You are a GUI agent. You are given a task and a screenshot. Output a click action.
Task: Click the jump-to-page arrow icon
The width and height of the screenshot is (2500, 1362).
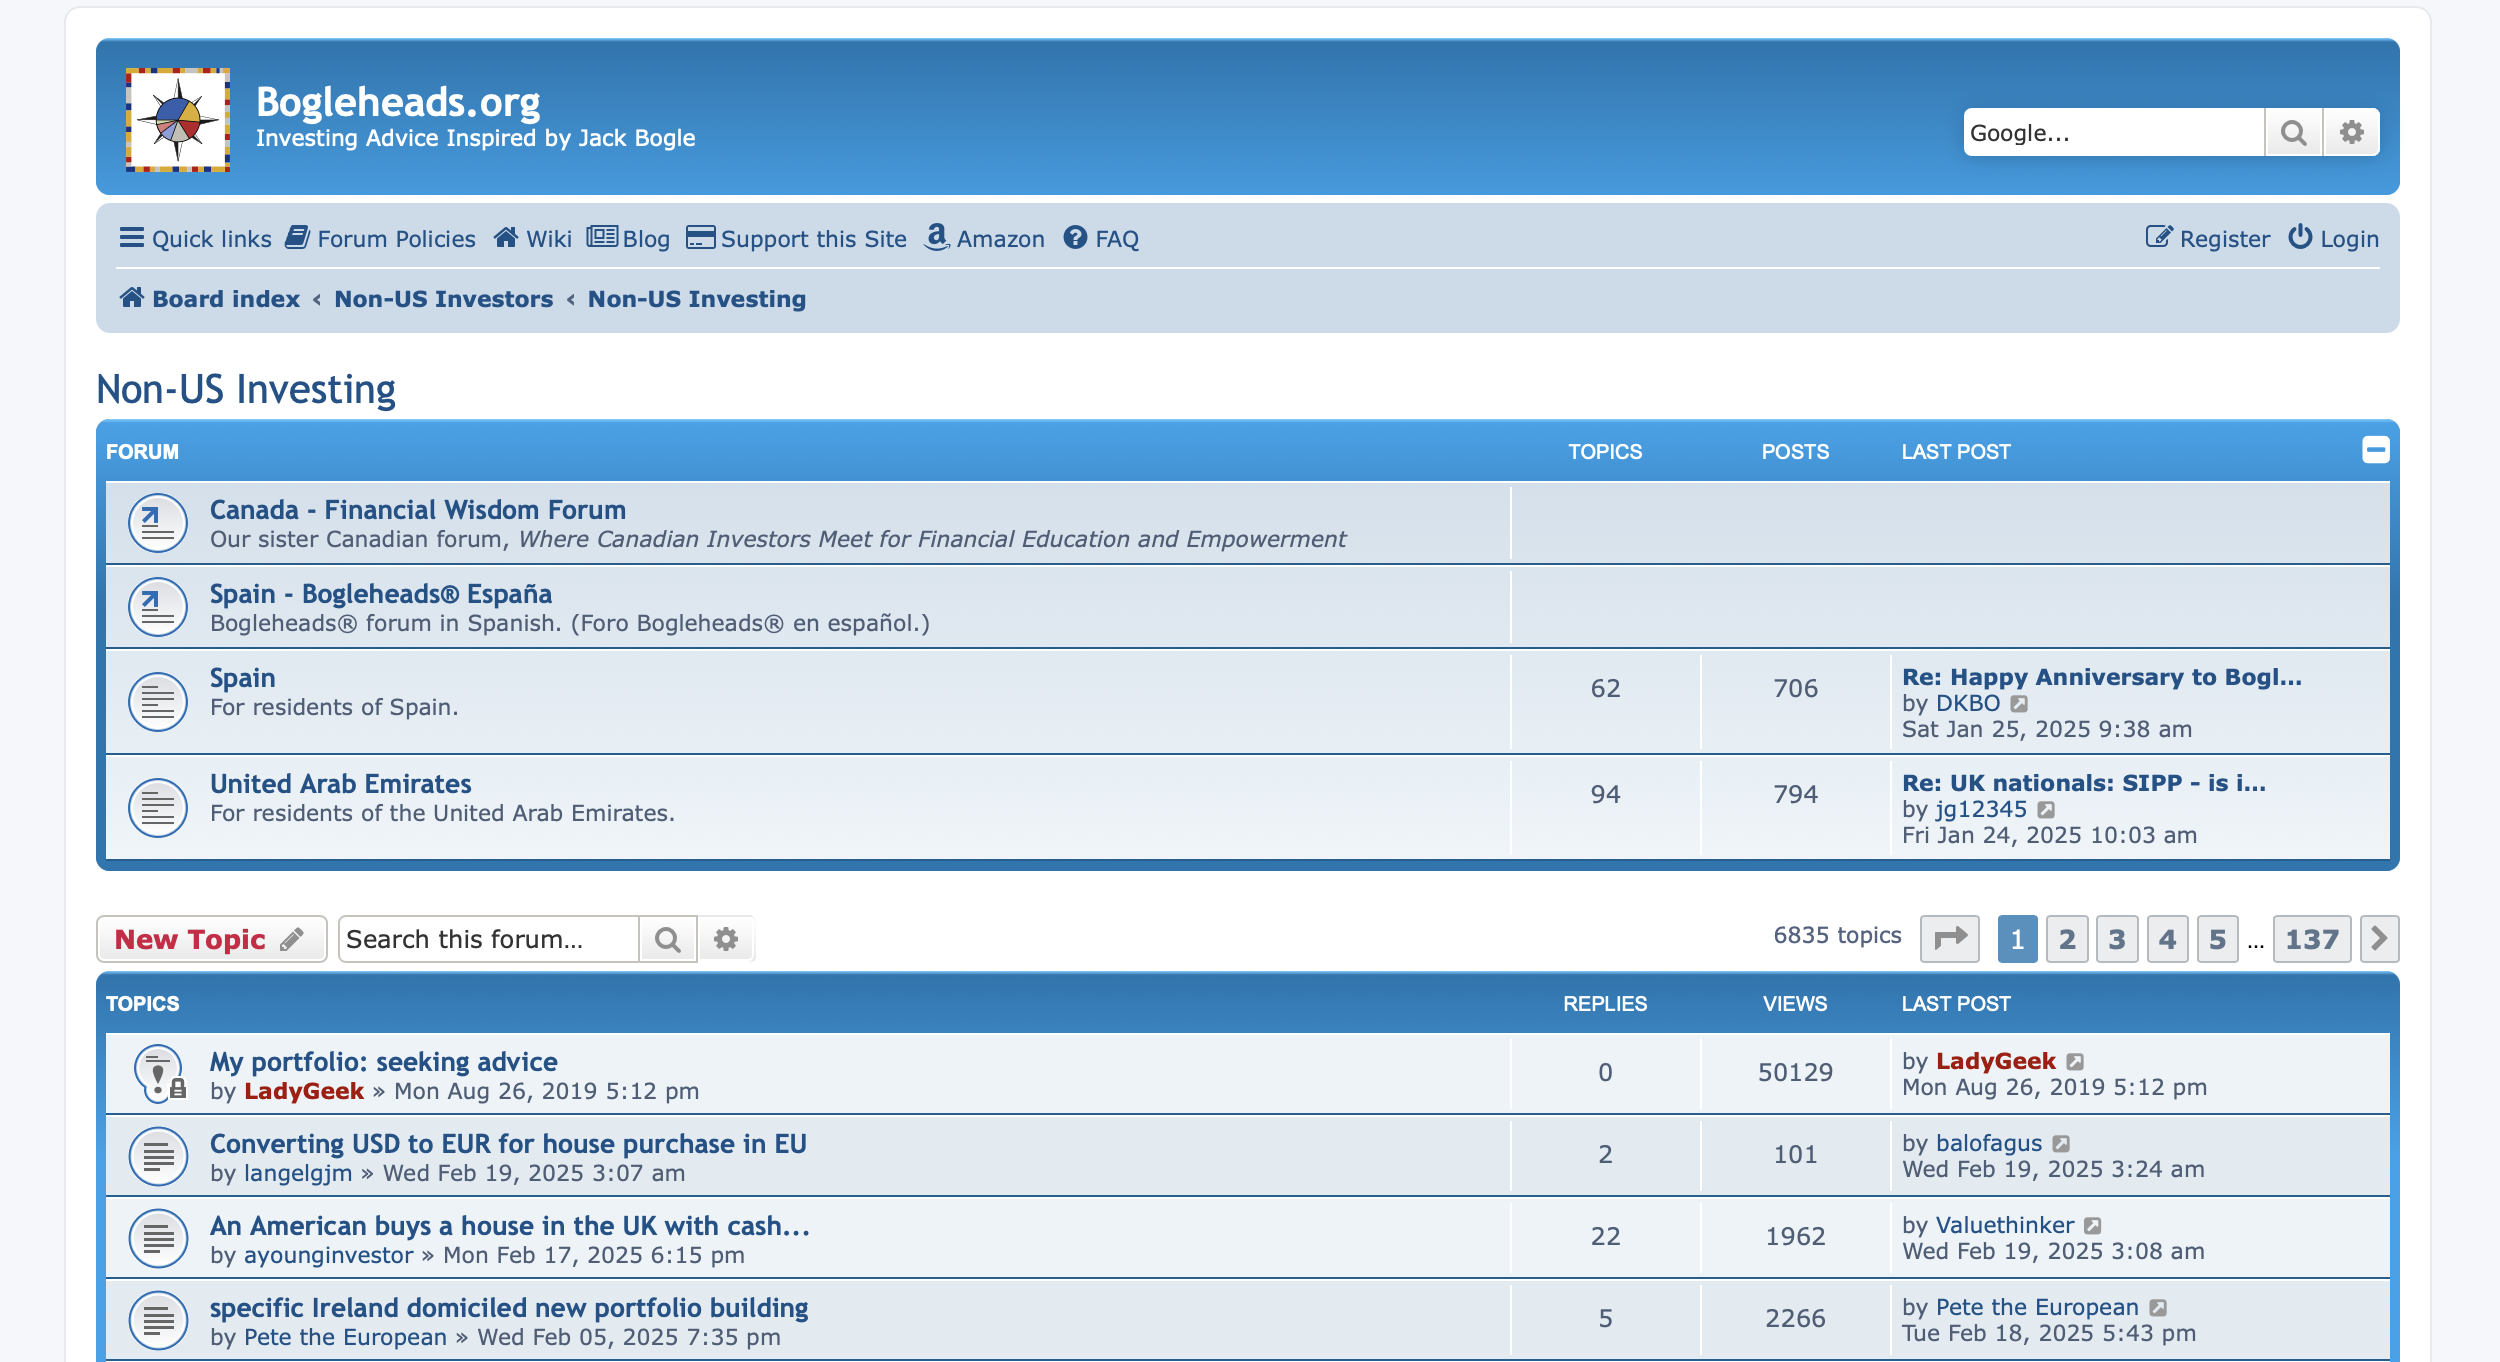click(x=1949, y=939)
